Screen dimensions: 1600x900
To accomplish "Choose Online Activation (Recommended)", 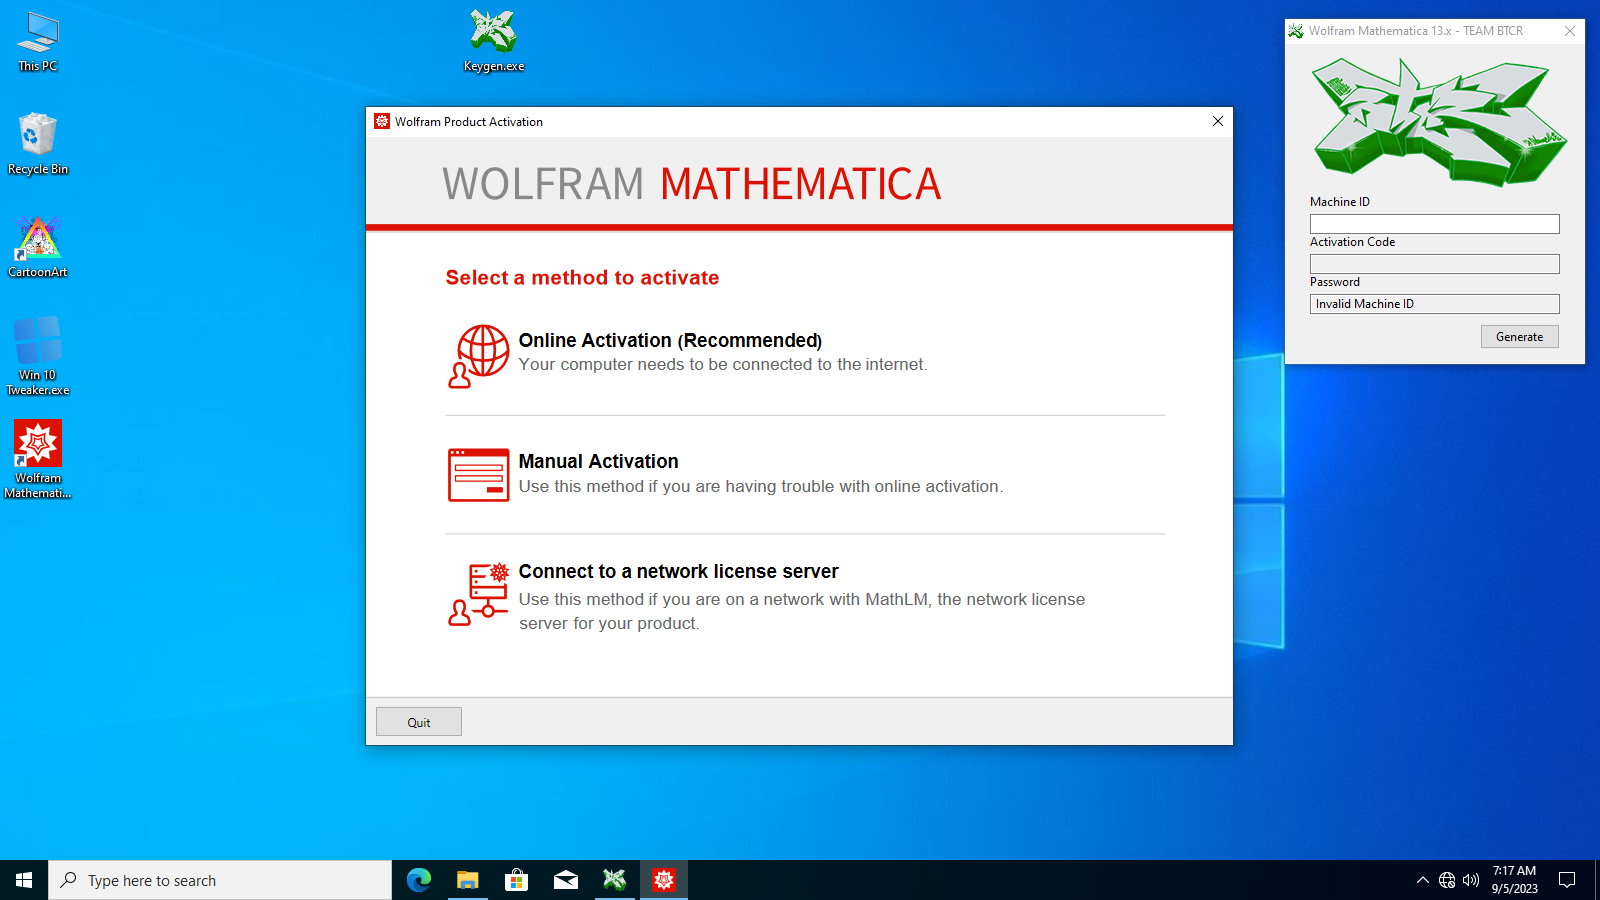I will [670, 341].
